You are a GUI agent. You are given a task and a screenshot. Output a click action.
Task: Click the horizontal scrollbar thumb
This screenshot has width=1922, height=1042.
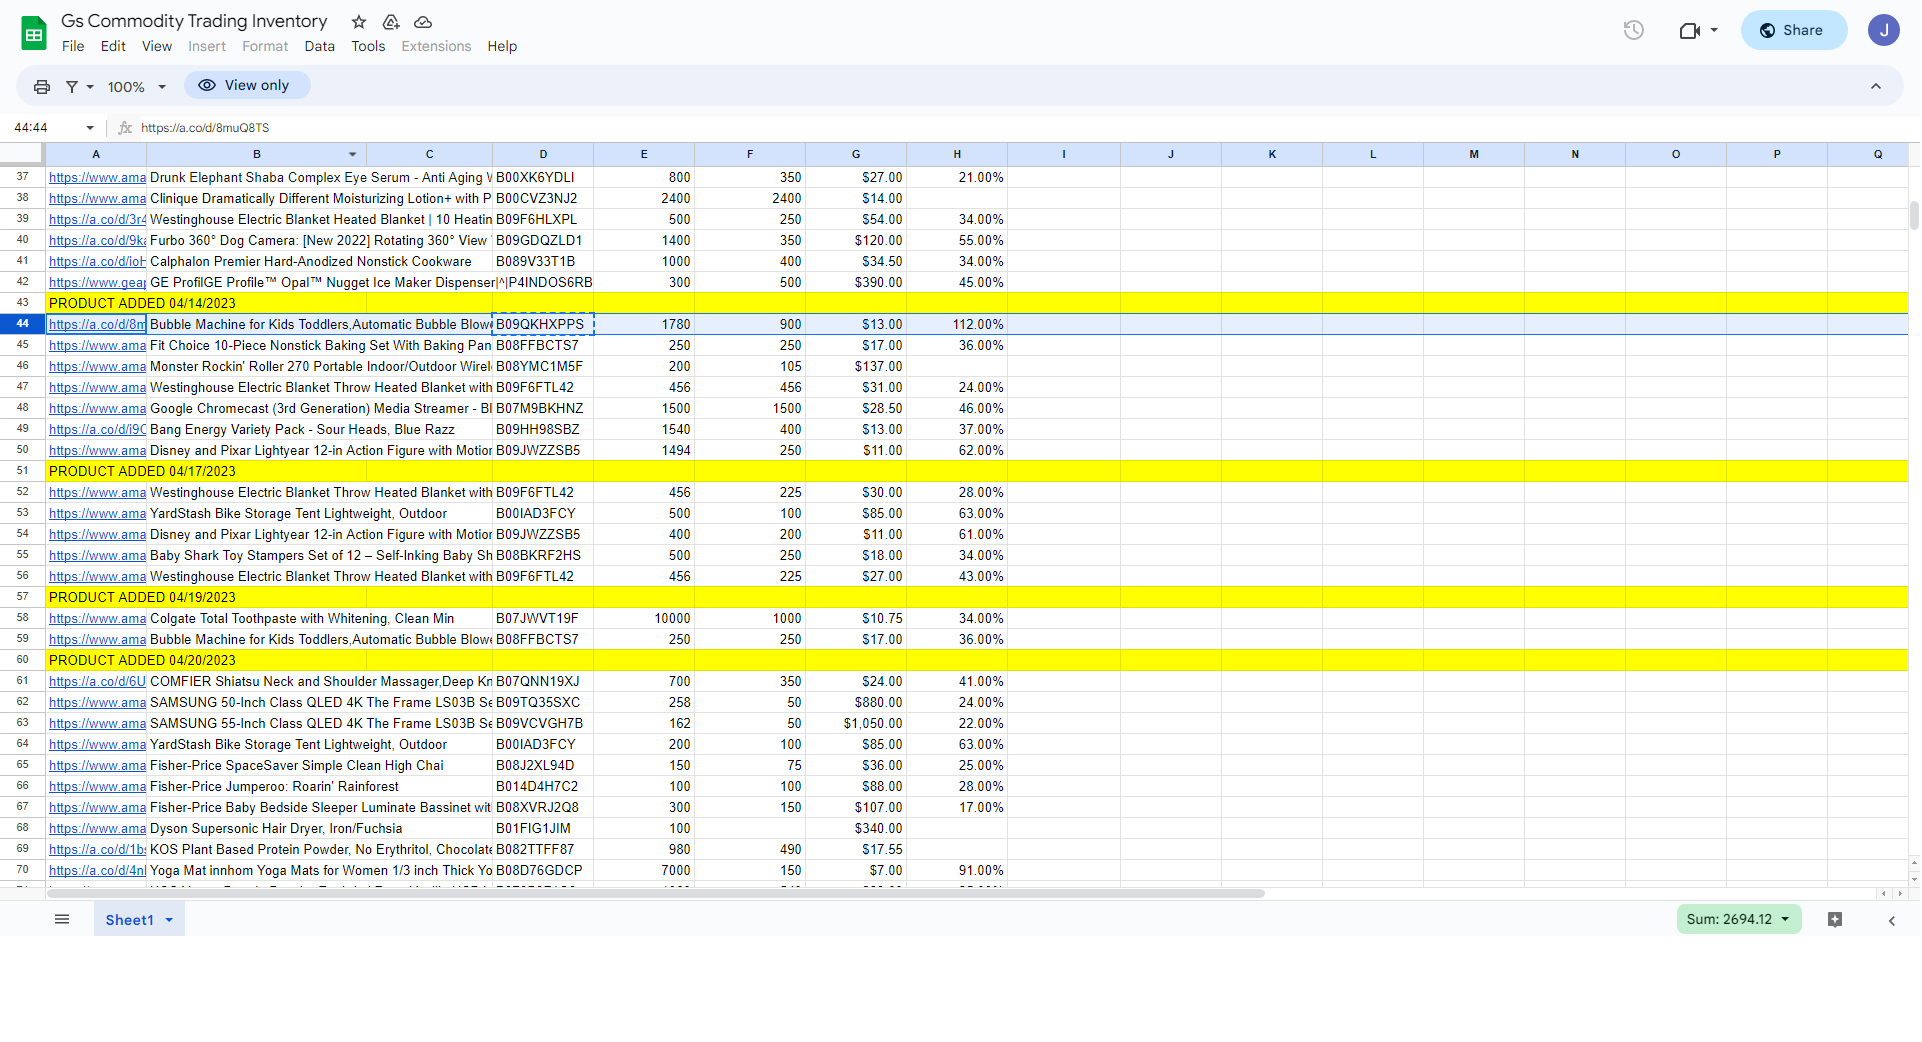click(656, 893)
